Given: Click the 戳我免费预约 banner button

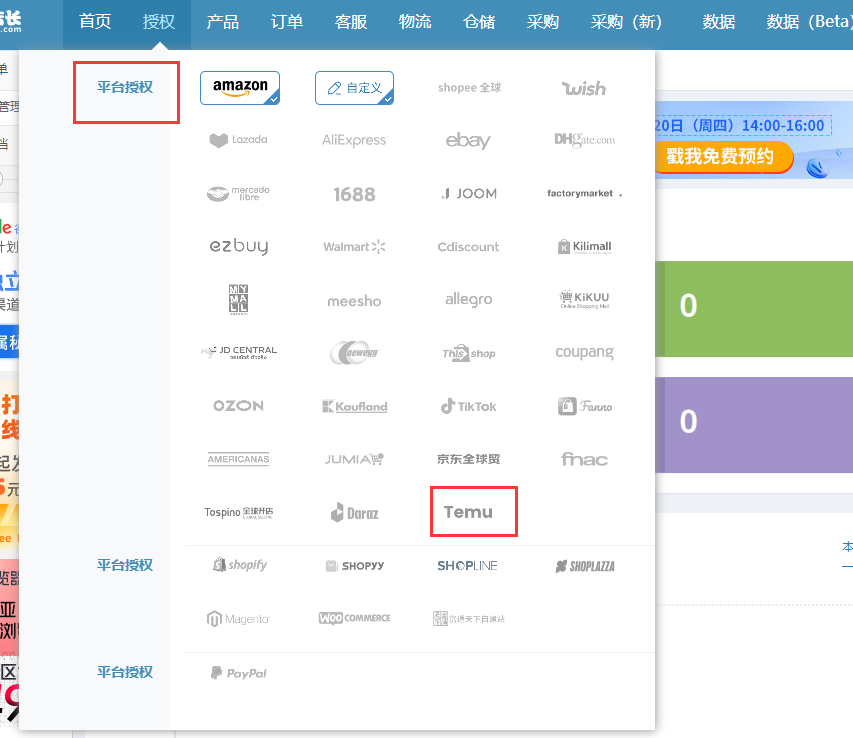Looking at the screenshot, I should (722, 157).
